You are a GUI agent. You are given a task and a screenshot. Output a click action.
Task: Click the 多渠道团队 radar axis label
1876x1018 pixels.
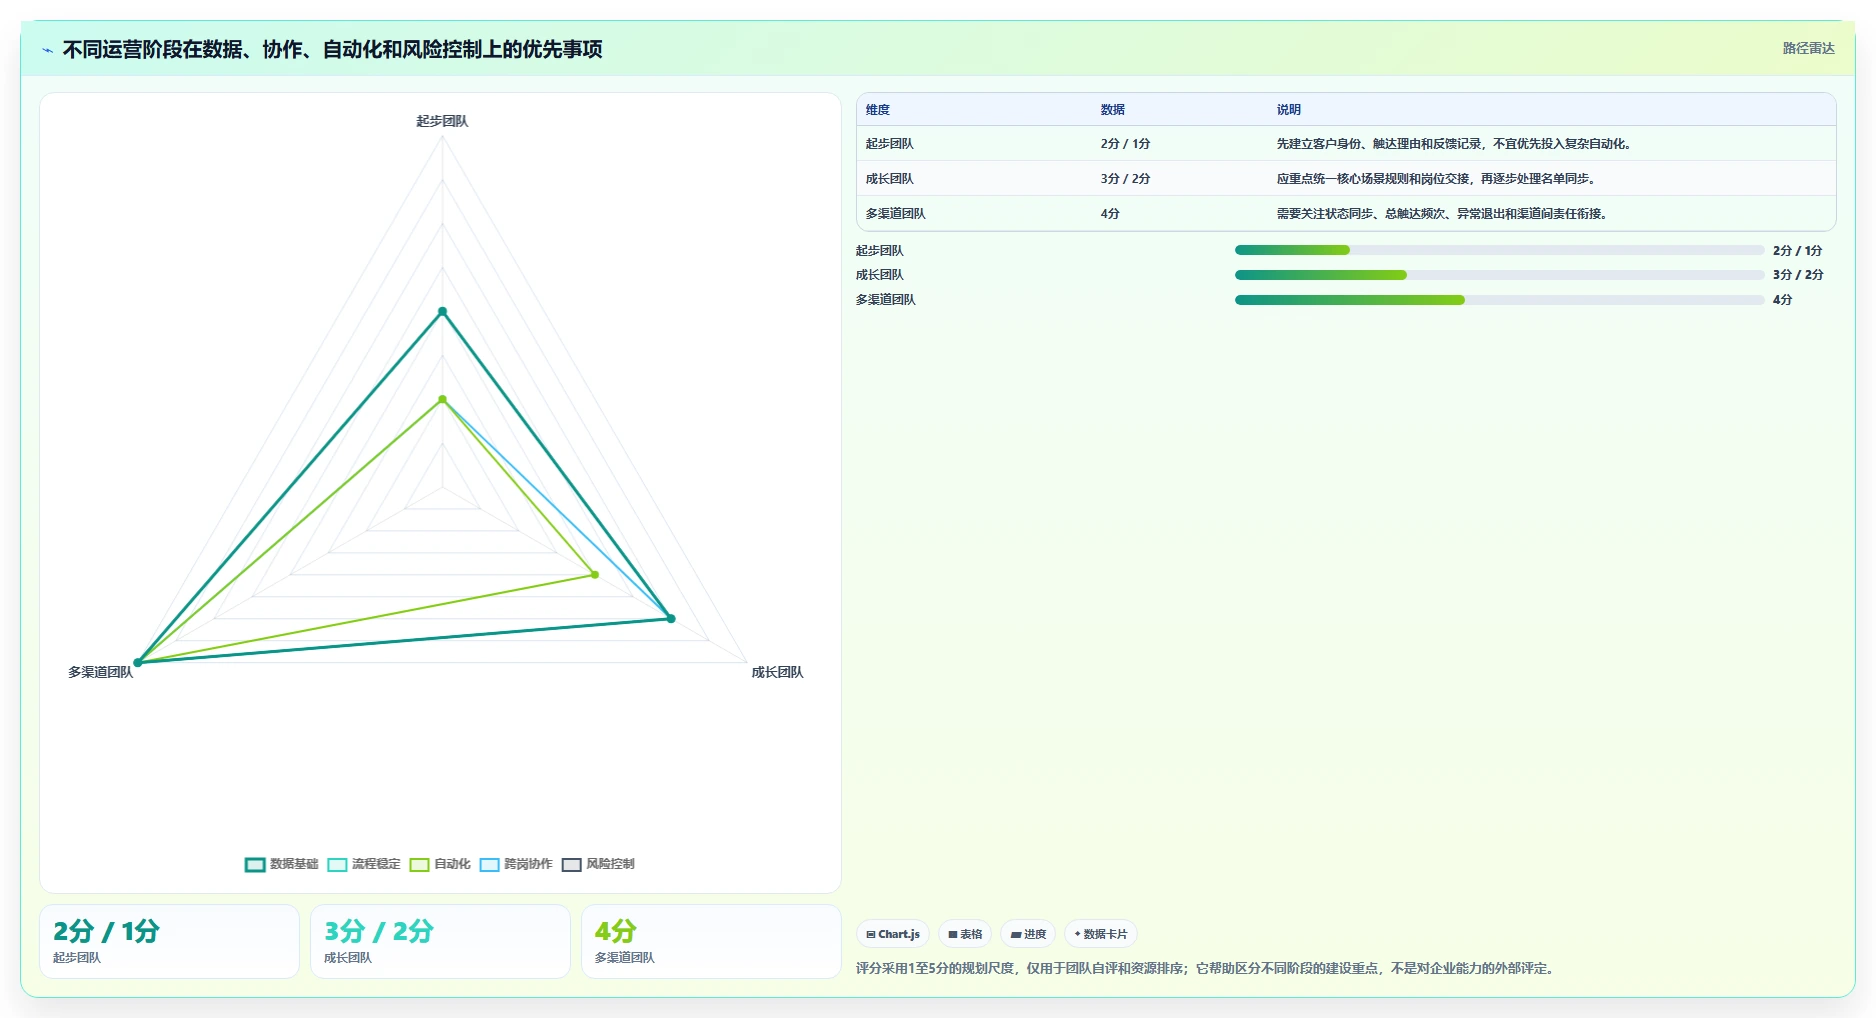click(x=100, y=672)
